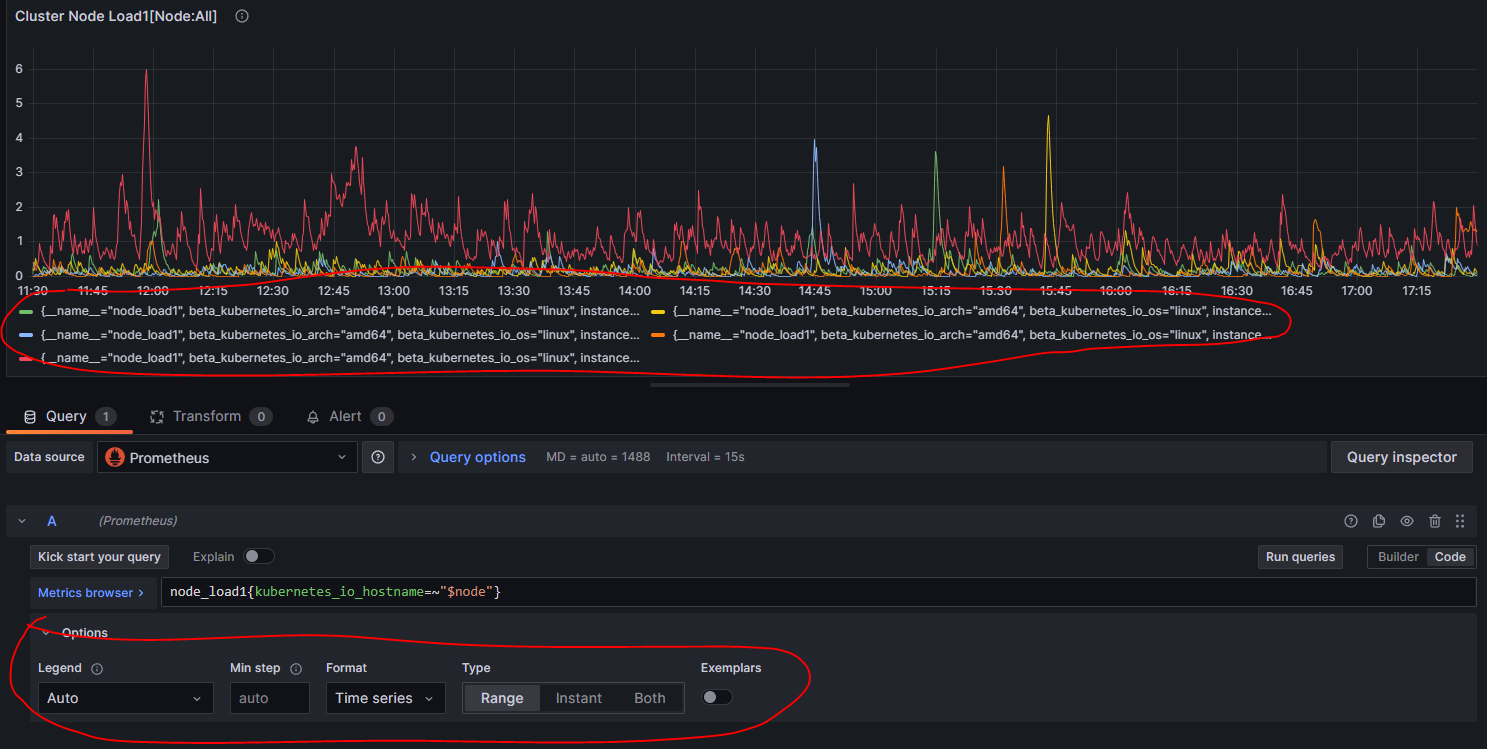This screenshot has height=749, width=1487.
Task: Select the Instant query type
Action: (579, 698)
